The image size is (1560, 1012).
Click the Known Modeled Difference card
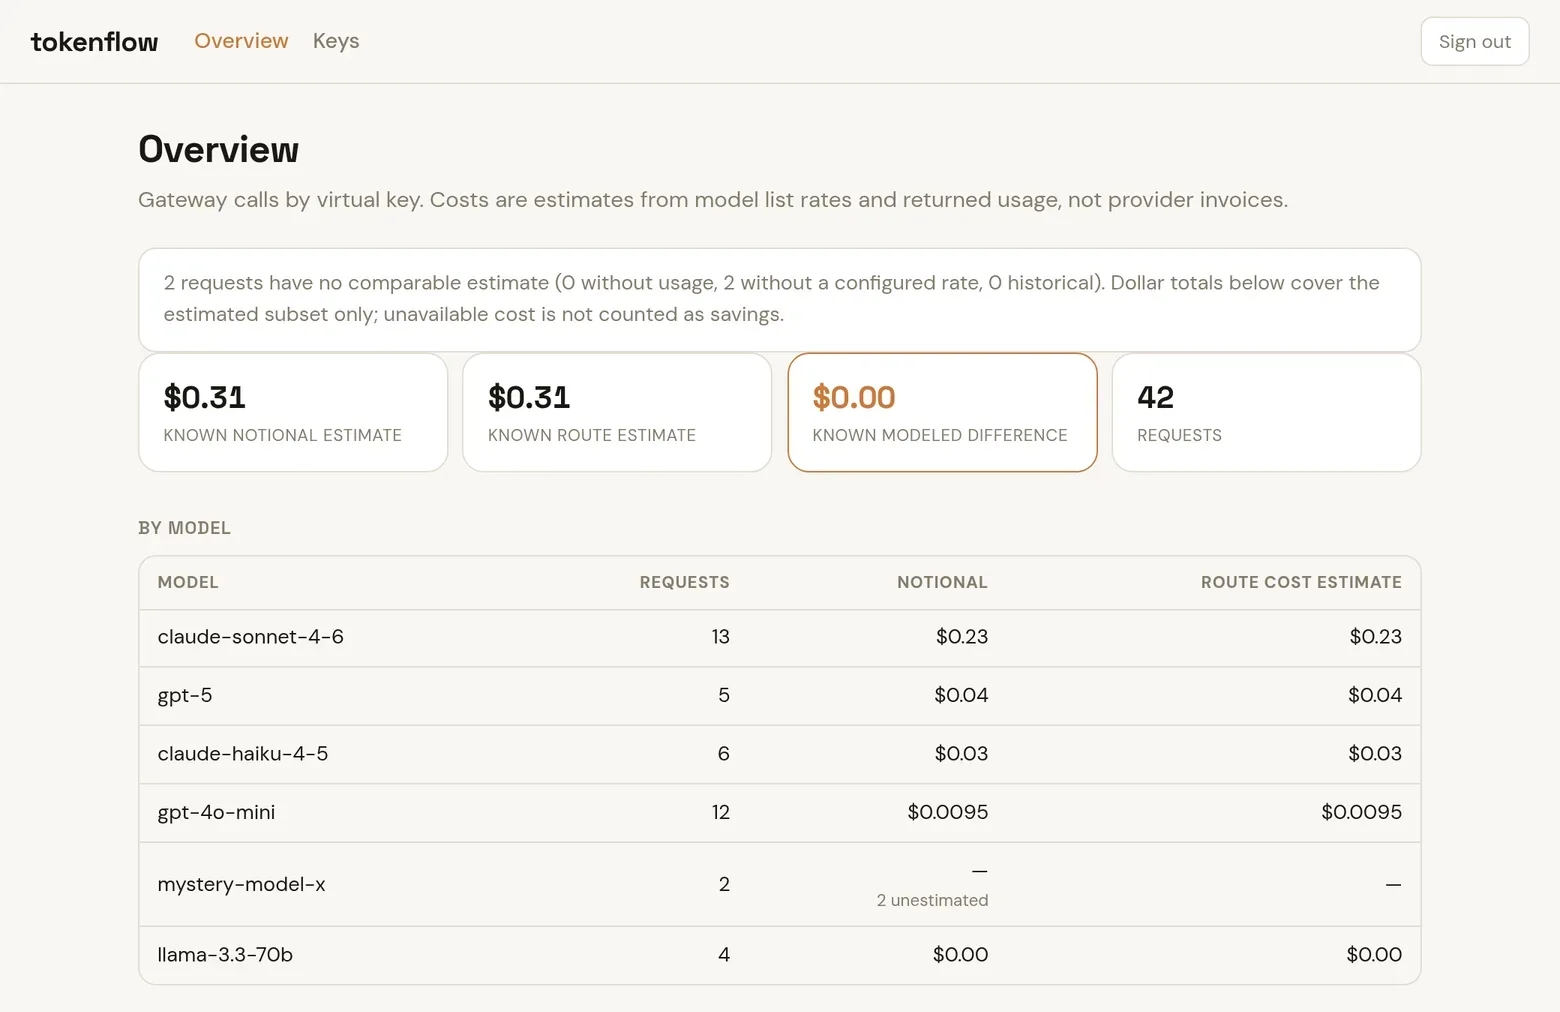click(x=942, y=412)
